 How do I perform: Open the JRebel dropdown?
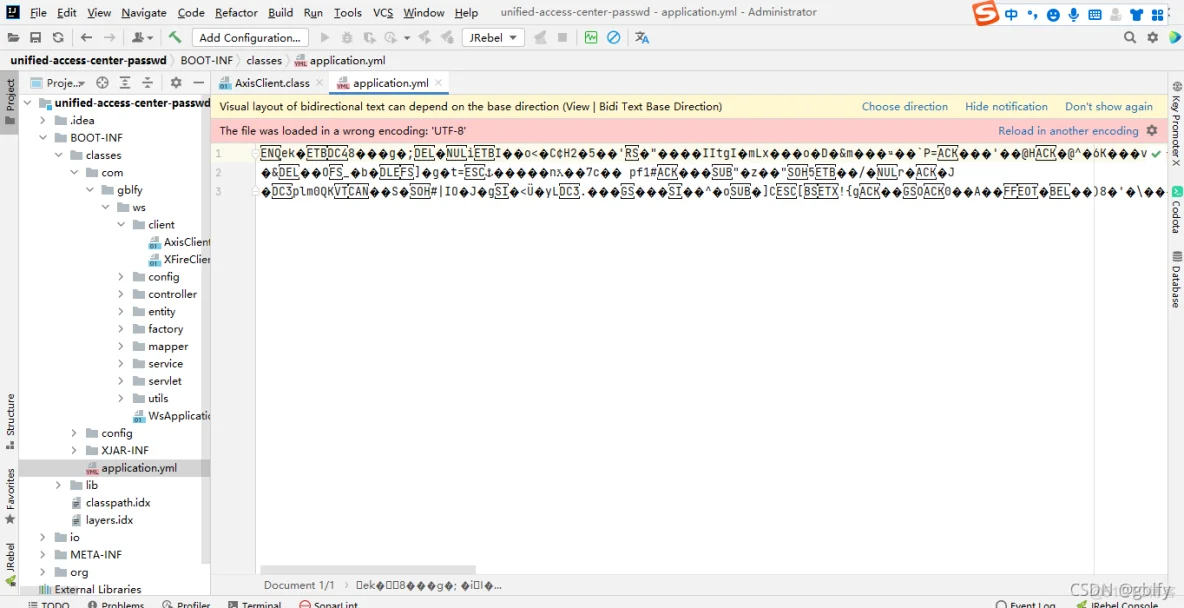pyautogui.click(x=493, y=37)
